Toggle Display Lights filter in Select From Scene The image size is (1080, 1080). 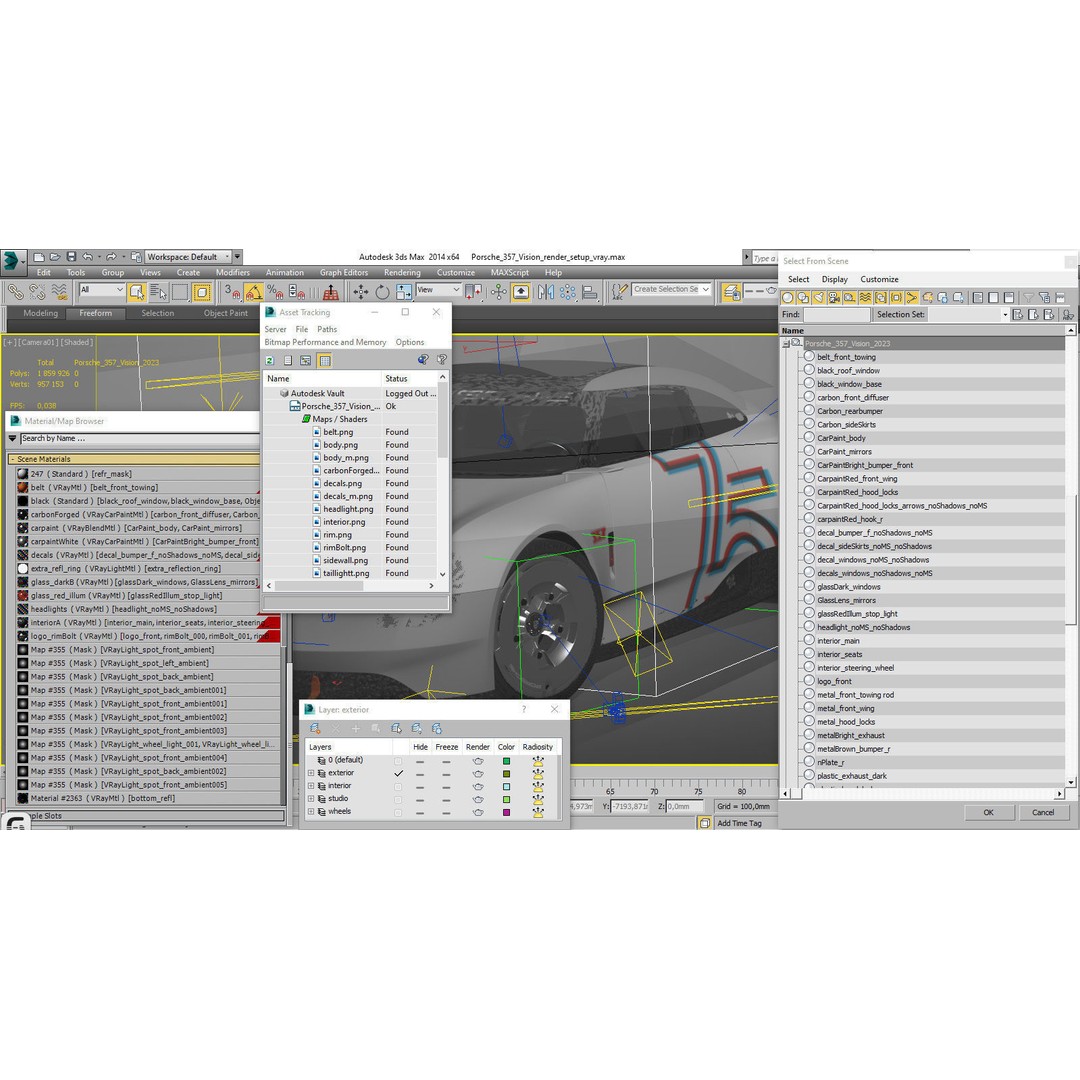[818, 298]
